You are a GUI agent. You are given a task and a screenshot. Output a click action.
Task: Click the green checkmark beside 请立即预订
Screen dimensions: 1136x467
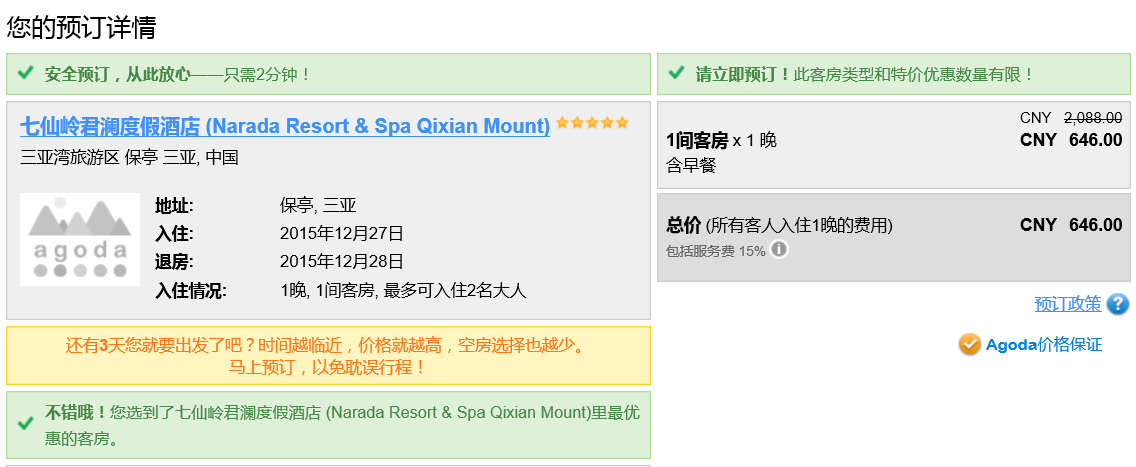(676, 74)
